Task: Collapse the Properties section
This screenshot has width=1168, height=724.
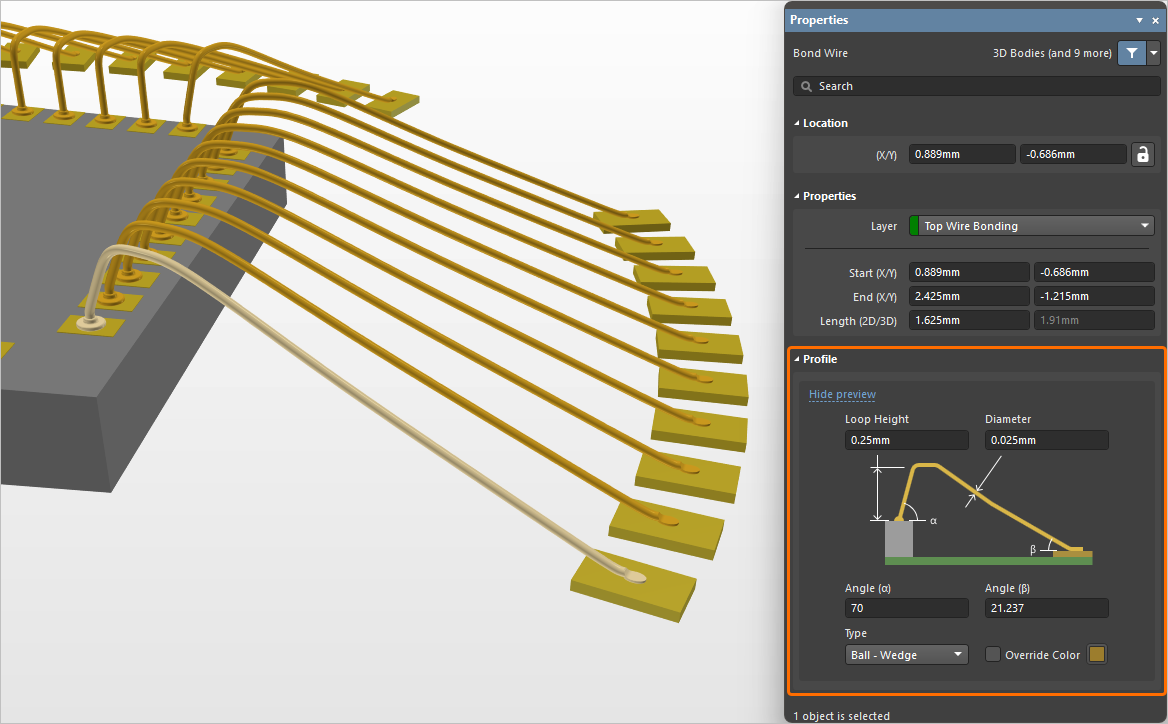Action: [x=797, y=197]
